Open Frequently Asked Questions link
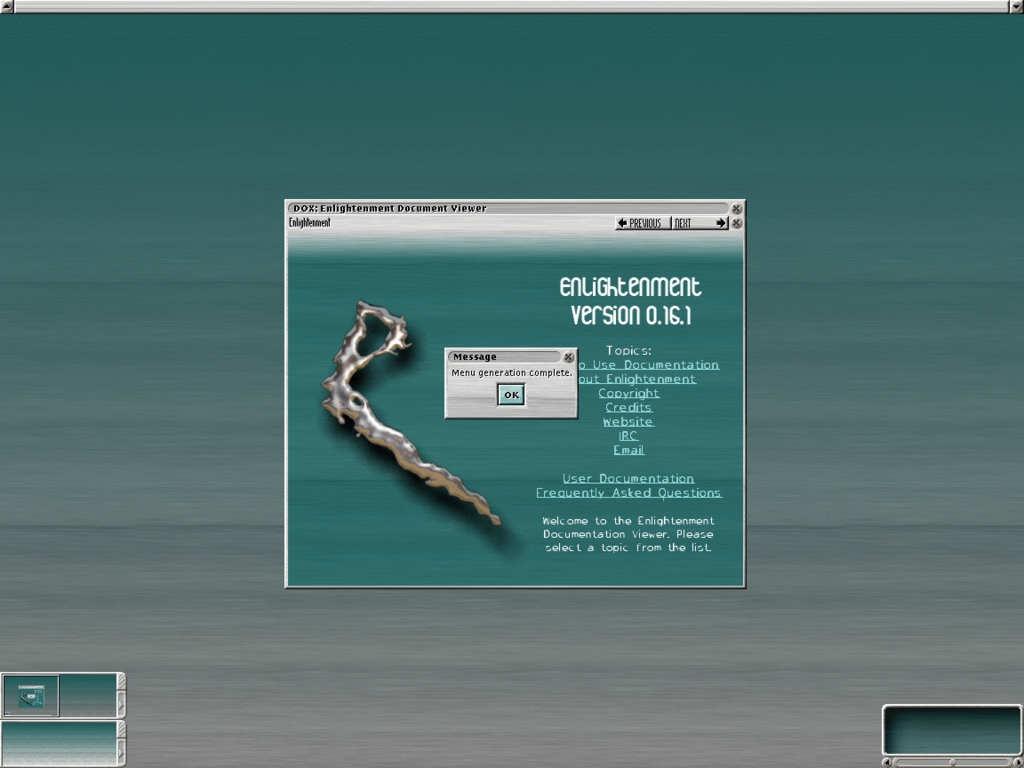The width and height of the screenshot is (1024, 768). tap(628, 492)
